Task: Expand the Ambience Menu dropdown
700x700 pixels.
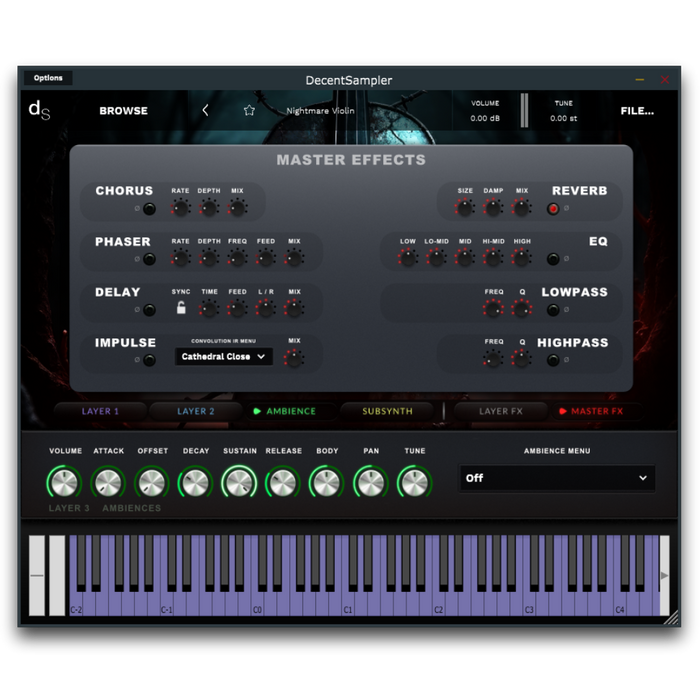Action: click(557, 478)
